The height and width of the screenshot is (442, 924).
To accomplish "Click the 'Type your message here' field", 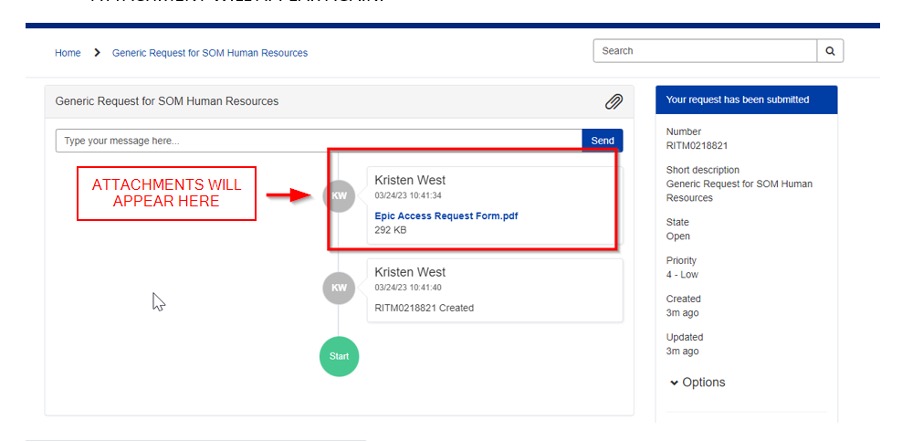I will coord(318,141).
